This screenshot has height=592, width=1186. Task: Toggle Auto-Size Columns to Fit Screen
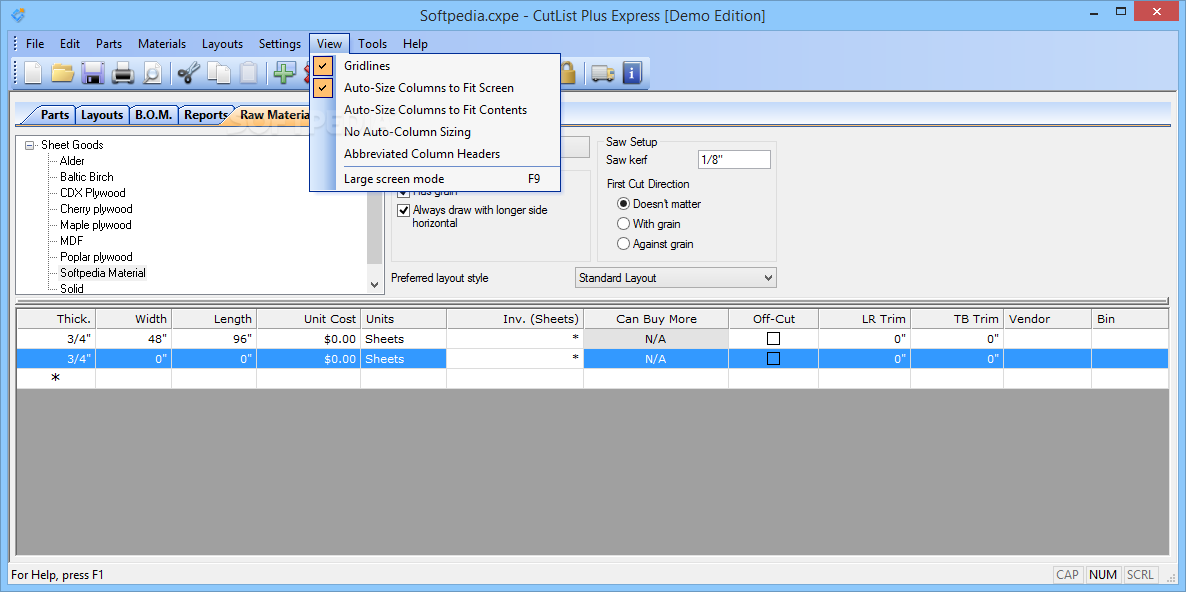[435, 88]
